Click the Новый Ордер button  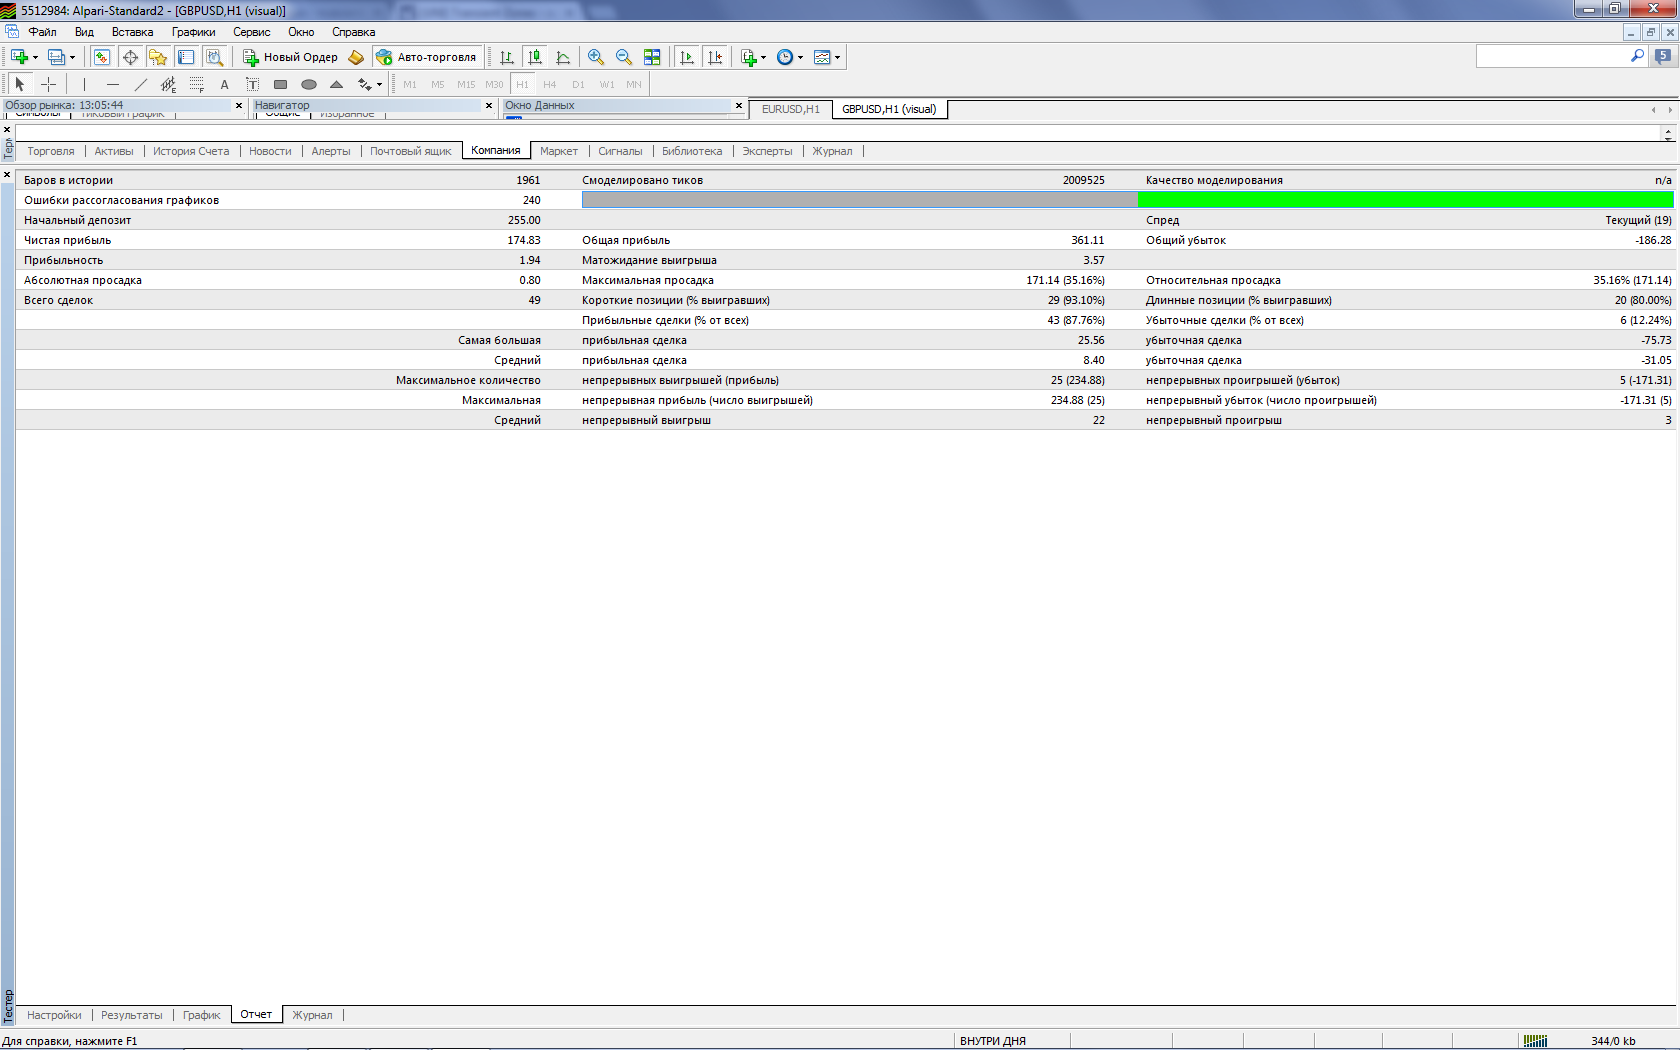[x=291, y=57]
